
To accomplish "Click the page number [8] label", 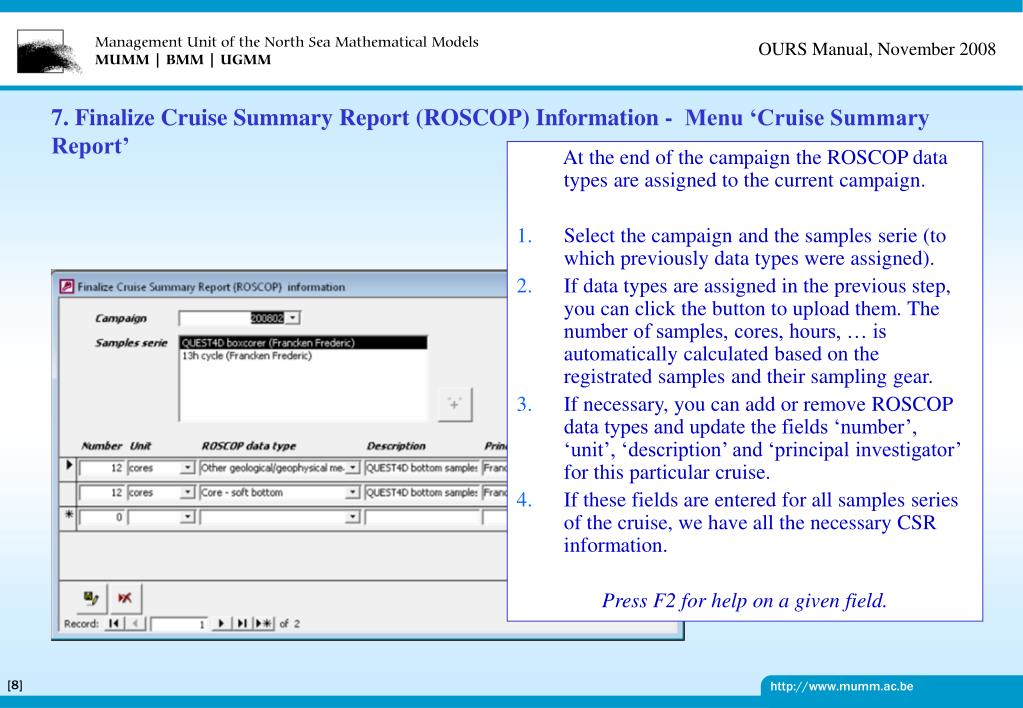I will [x=14, y=685].
